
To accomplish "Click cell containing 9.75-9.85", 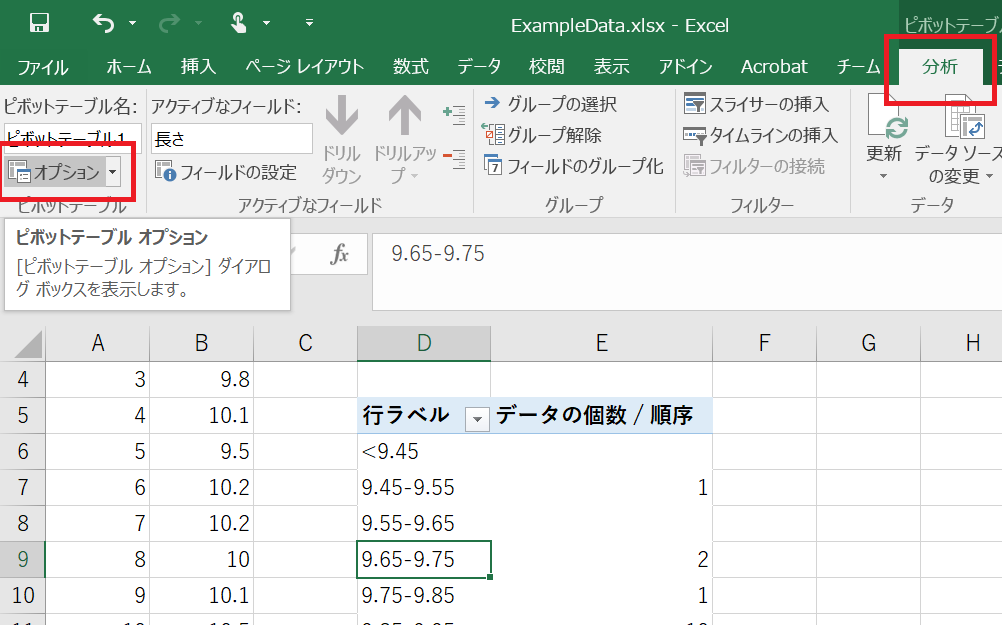I will click(424, 596).
